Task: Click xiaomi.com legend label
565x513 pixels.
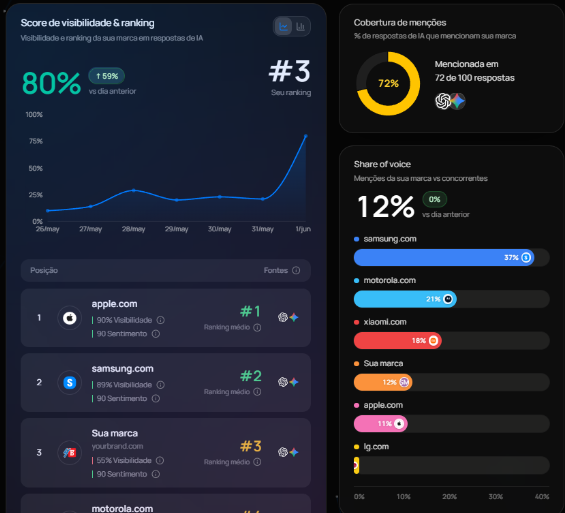Action: pyautogui.click(x=385, y=322)
